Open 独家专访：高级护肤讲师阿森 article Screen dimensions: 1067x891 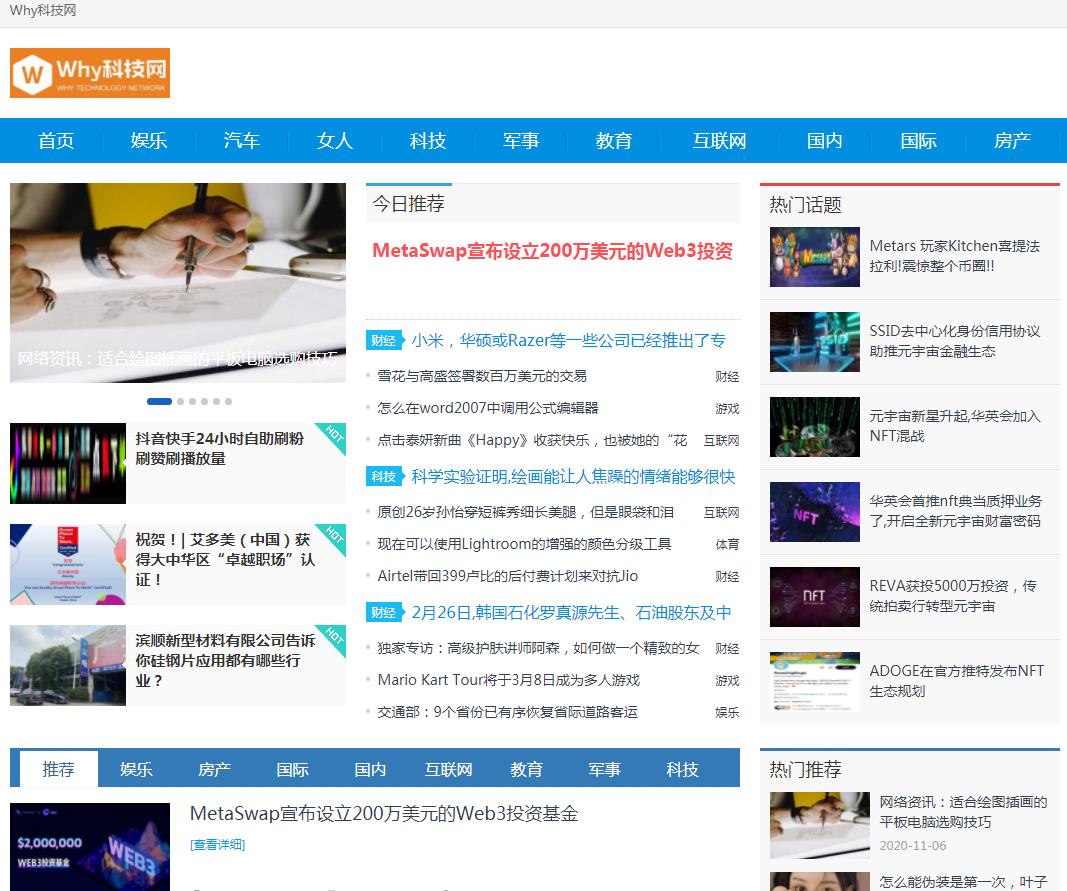pyautogui.click(x=538, y=648)
